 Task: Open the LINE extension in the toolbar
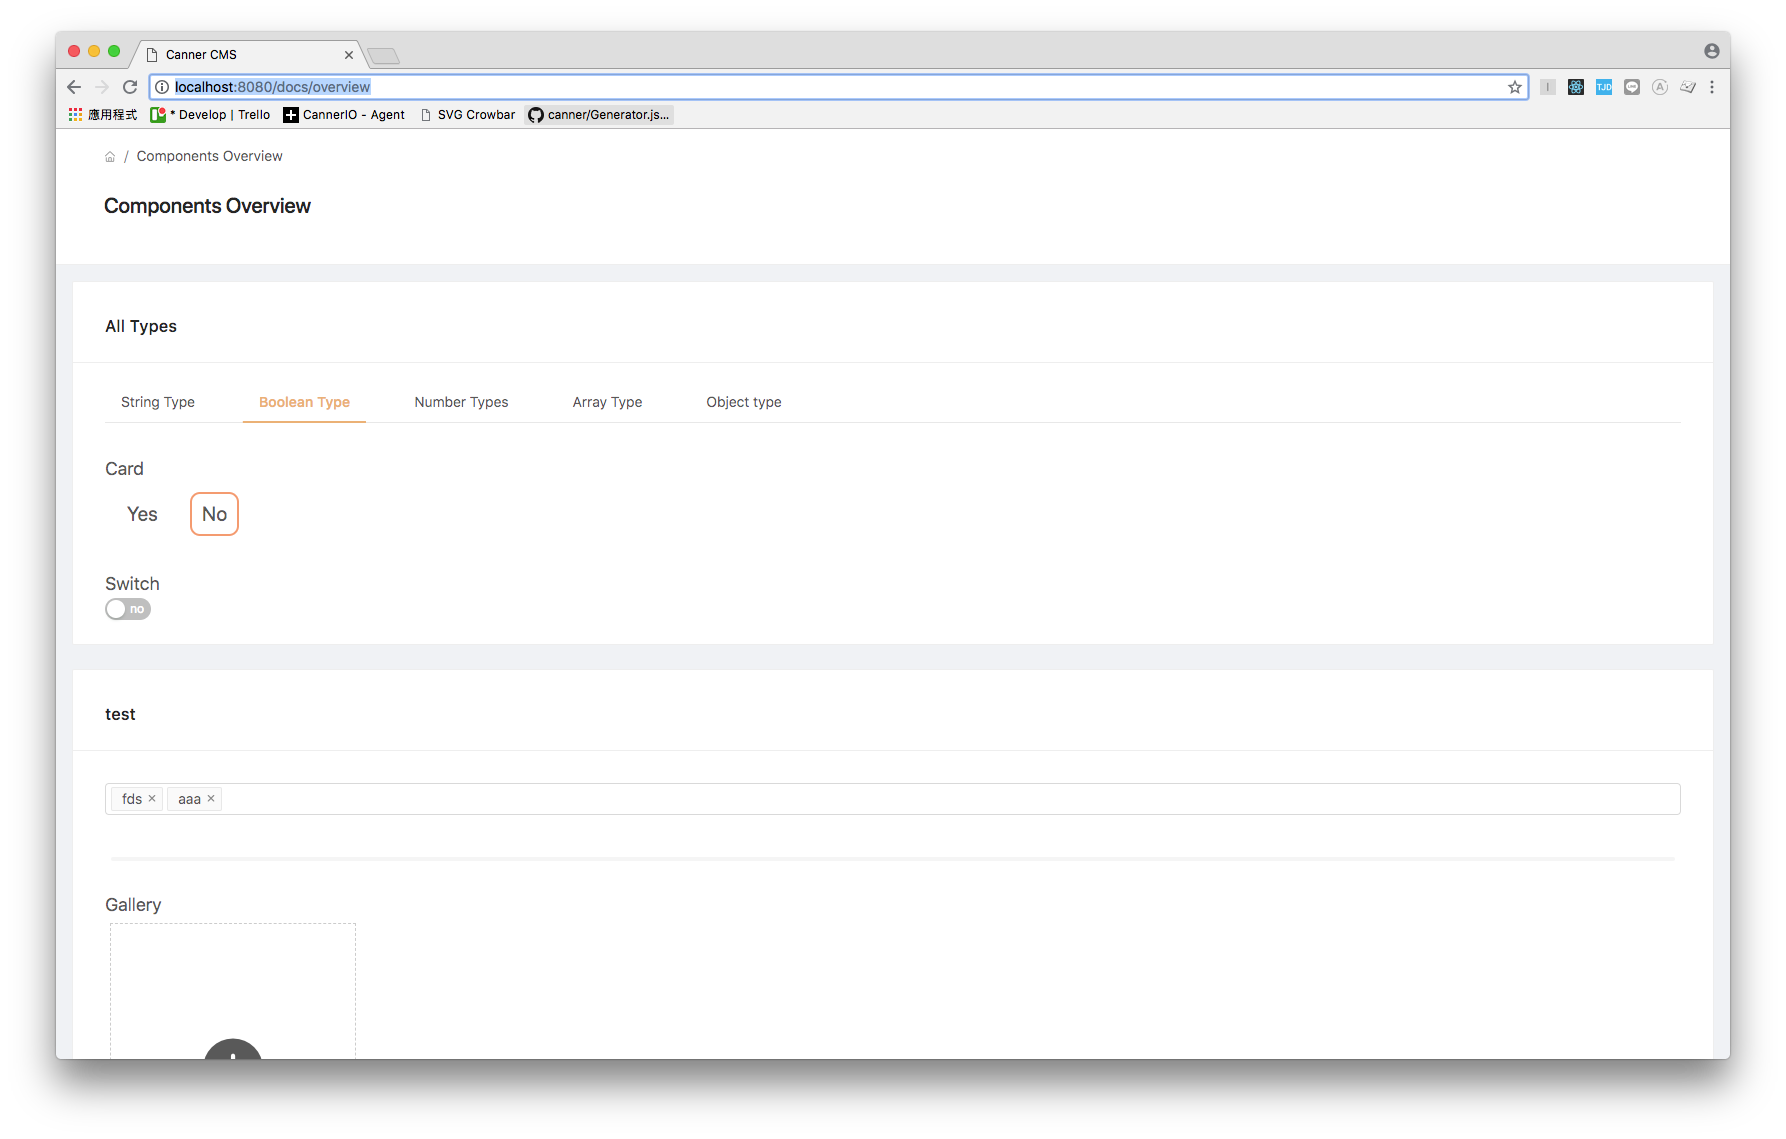click(1631, 87)
